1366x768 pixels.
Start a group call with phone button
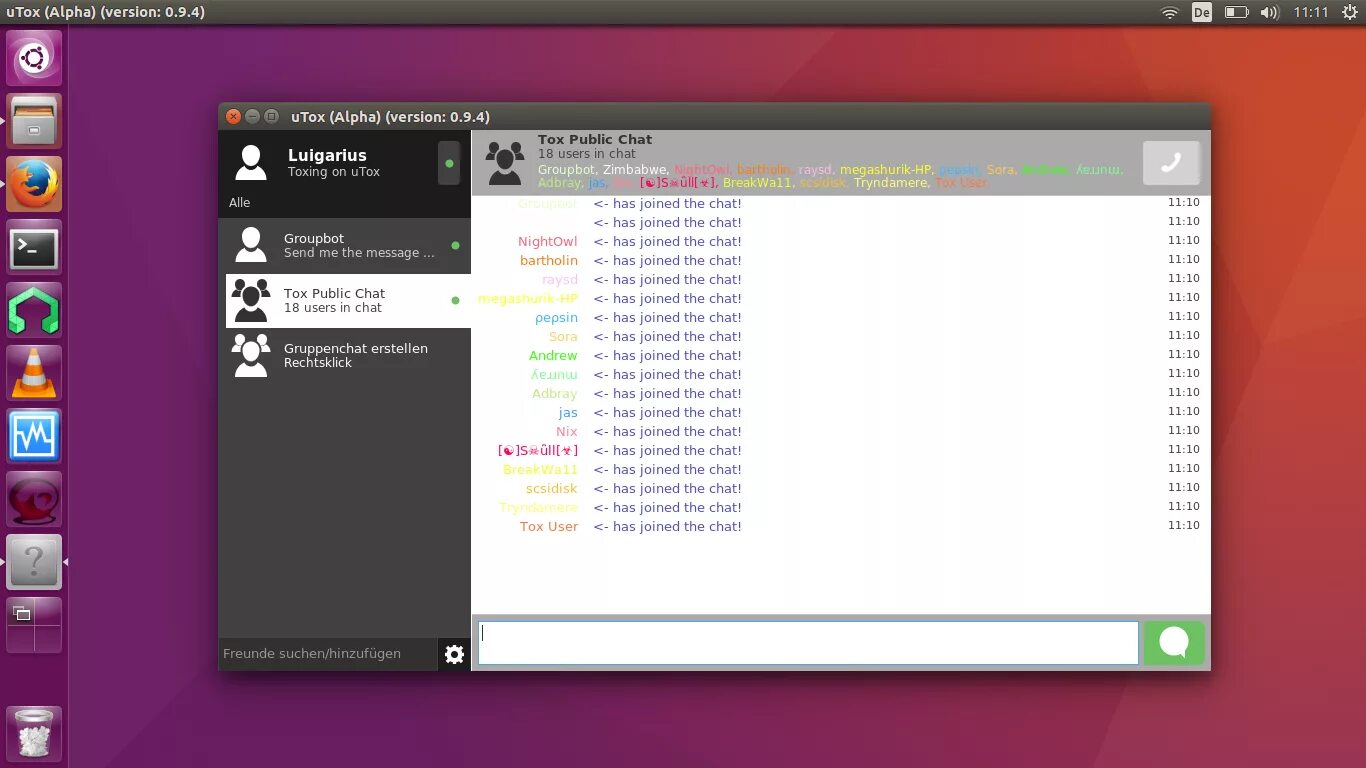1171,163
